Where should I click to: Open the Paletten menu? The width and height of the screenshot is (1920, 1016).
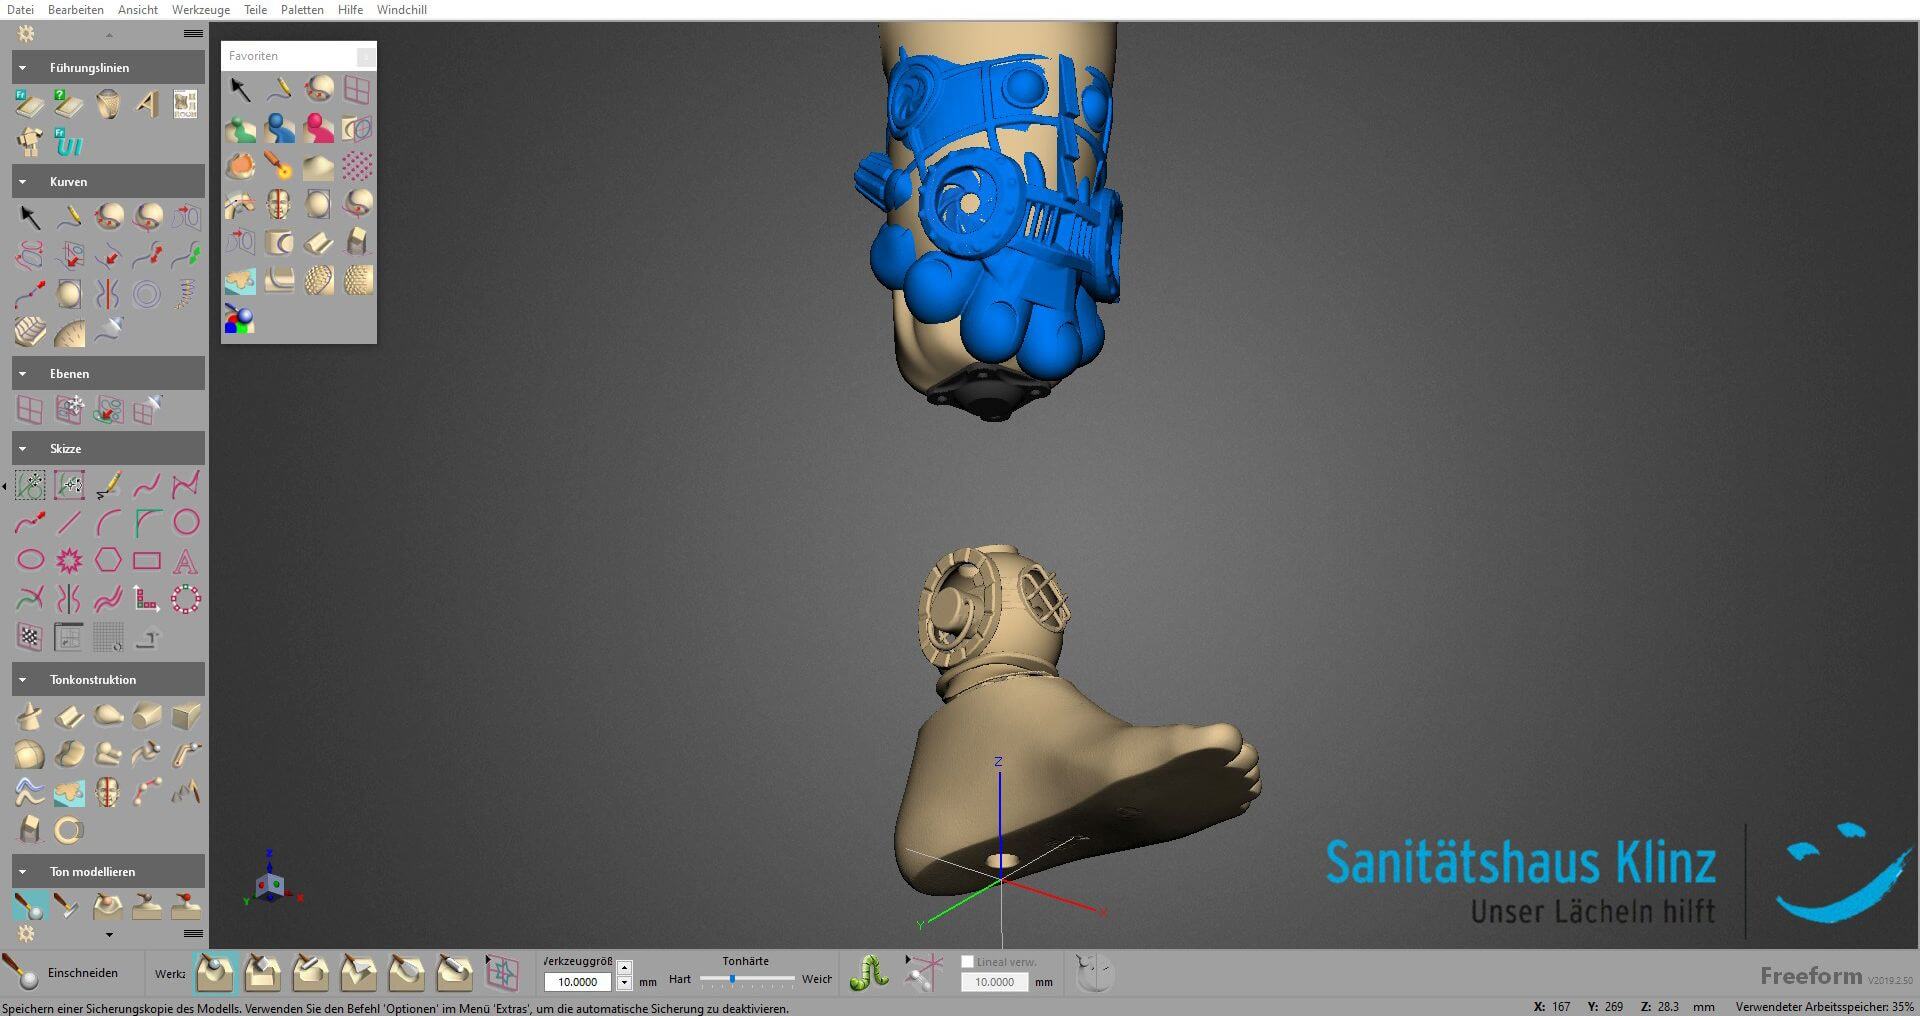302,10
